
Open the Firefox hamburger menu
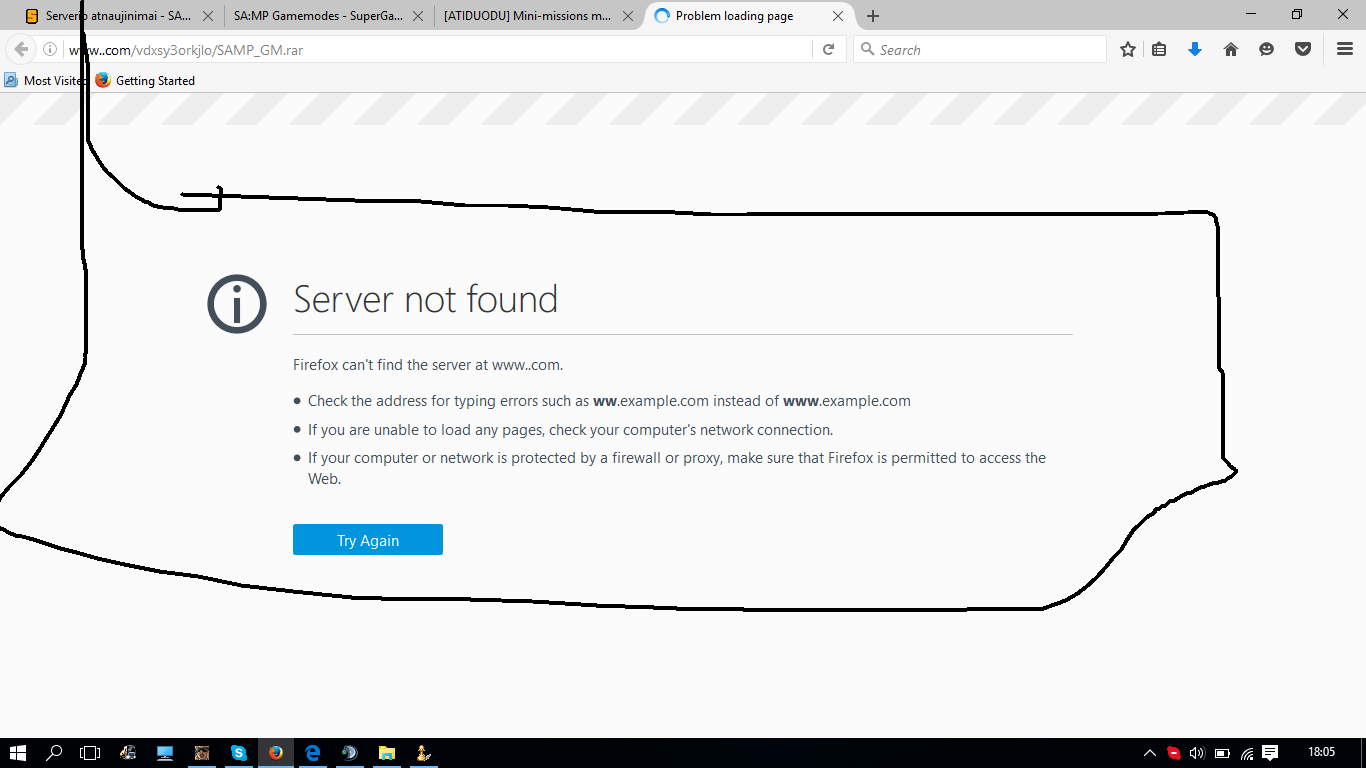[x=1345, y=49]
